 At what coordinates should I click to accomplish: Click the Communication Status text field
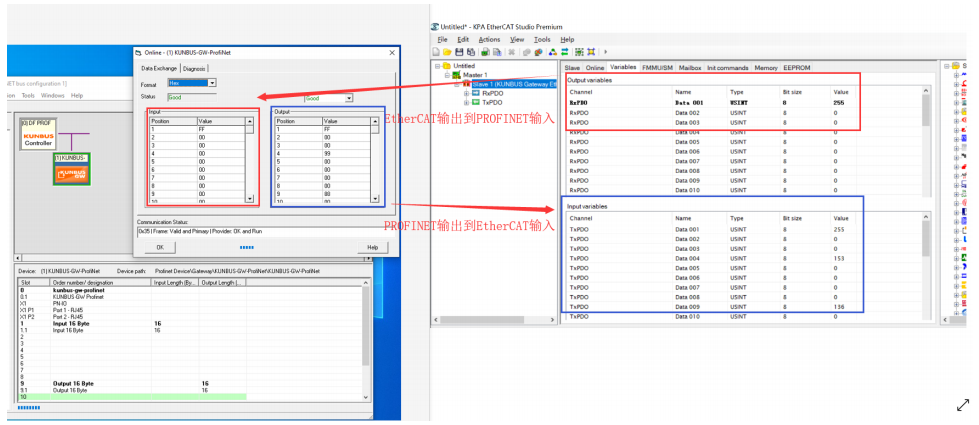(265, 232)
